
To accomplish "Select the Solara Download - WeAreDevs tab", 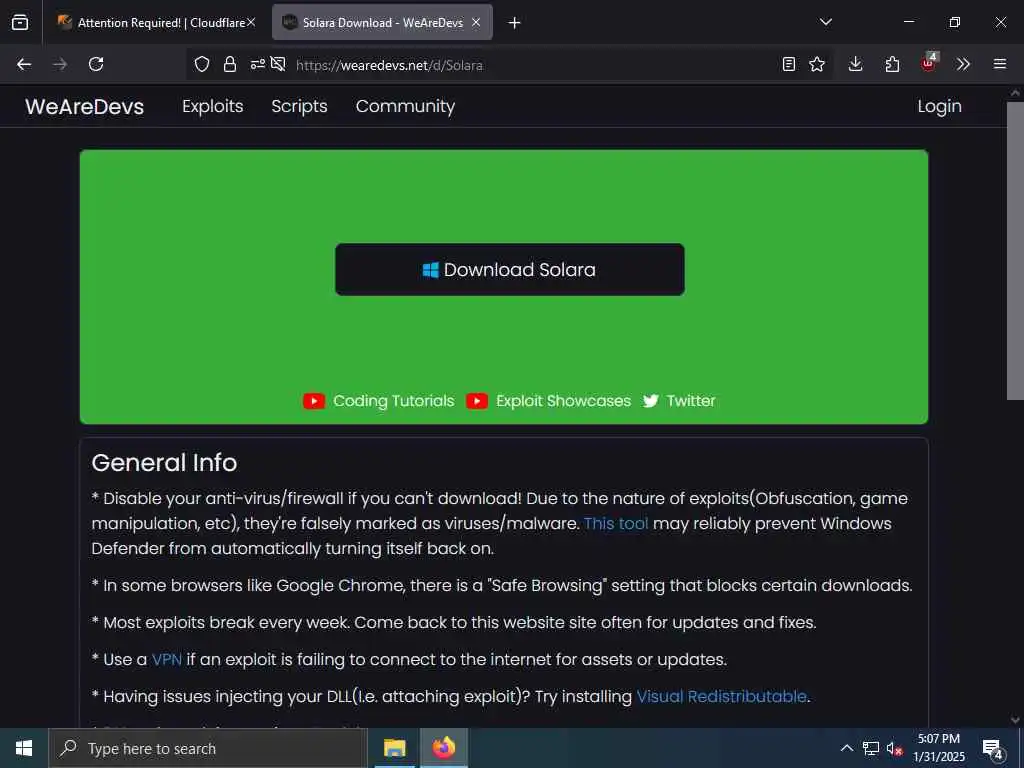I will pyautogui.click(x=382, y=23).
